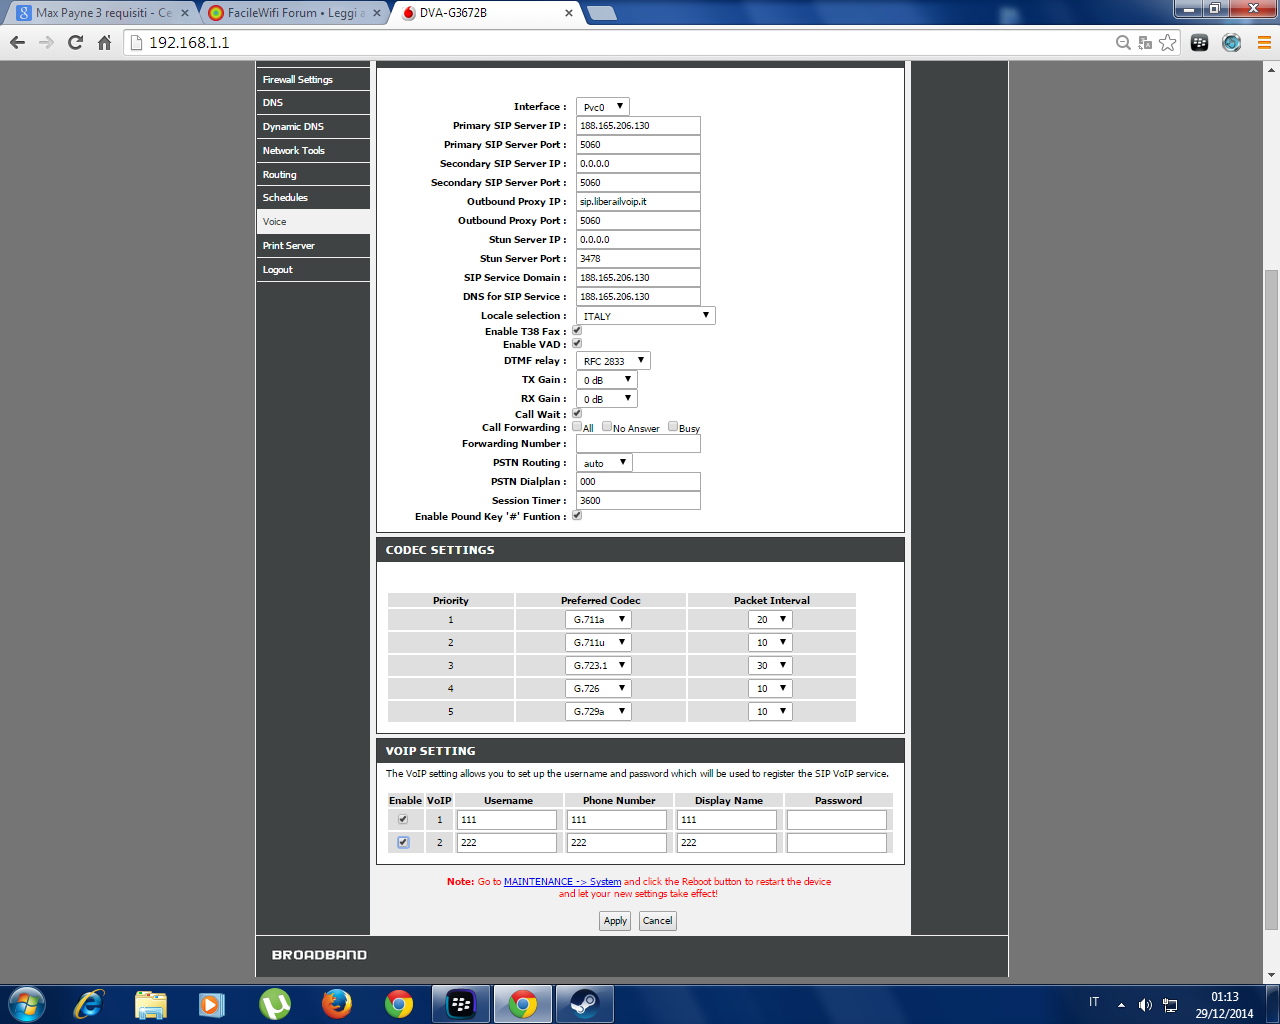The image size is (1280, 1024).
Task: Open Windows Explorer from taskbar
Action: pos(151,1003)
